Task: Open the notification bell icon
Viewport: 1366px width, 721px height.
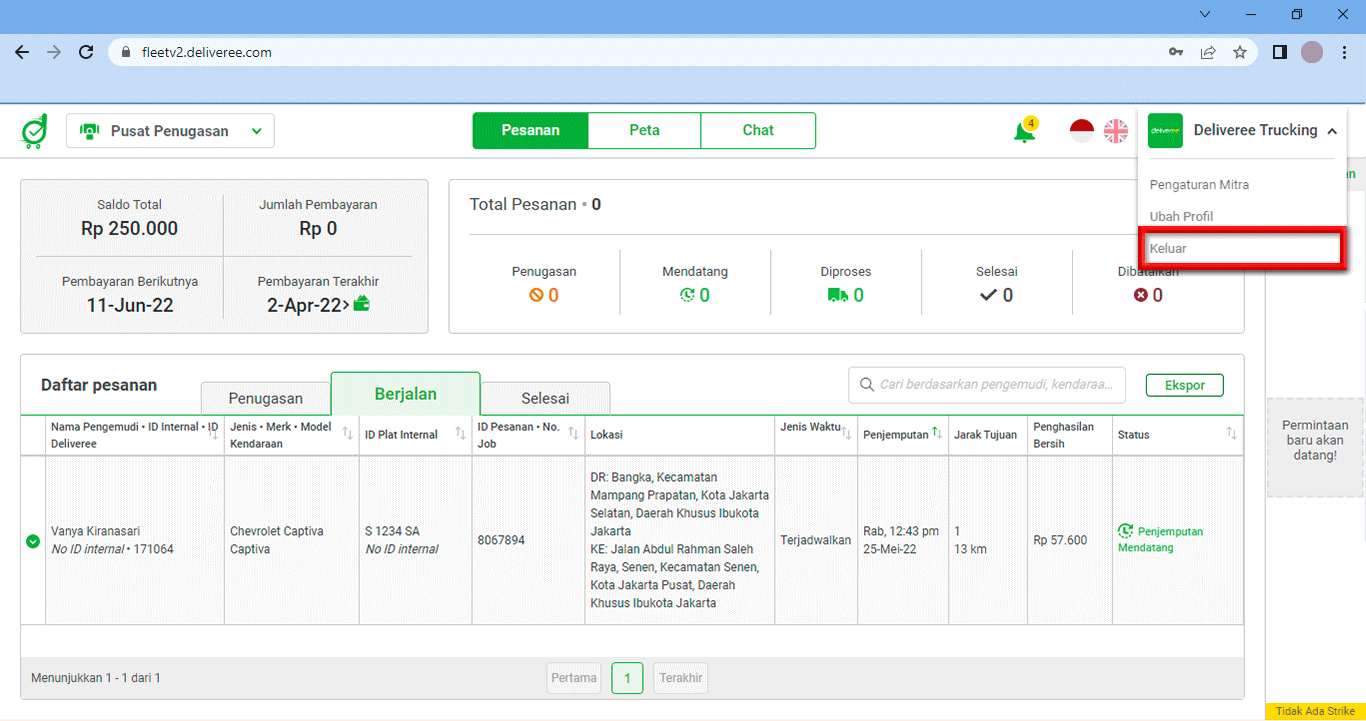Action: click(1024, 131)
